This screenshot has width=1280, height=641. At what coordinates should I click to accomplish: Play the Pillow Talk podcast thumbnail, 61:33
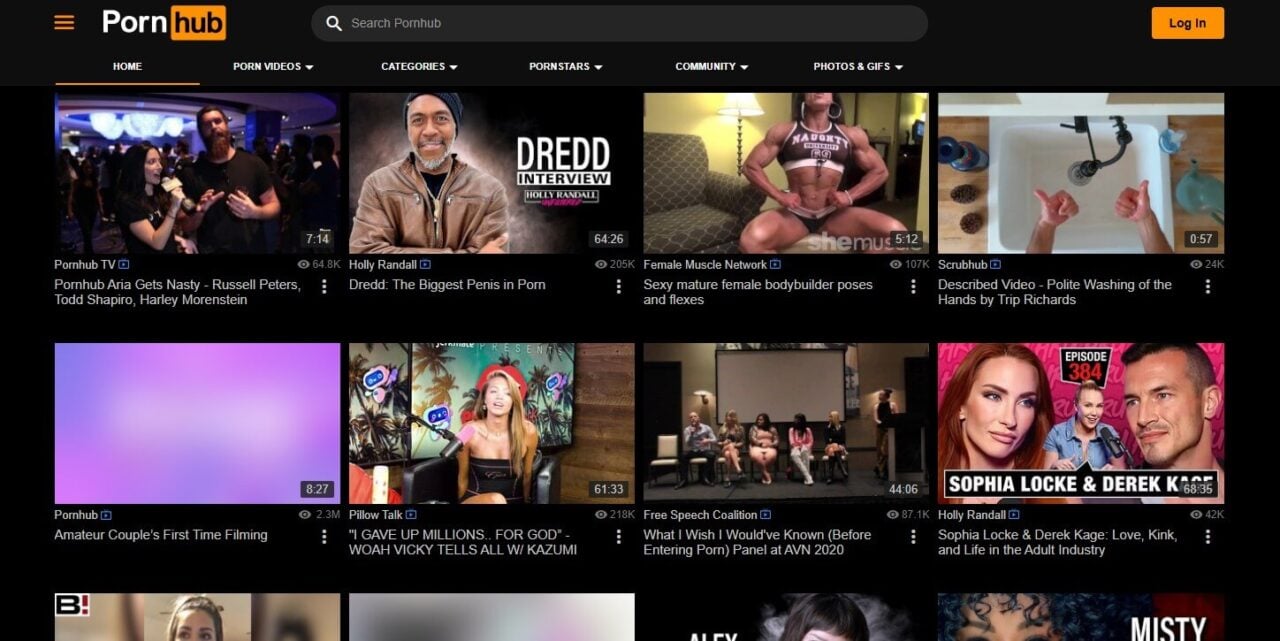(491, 423)
